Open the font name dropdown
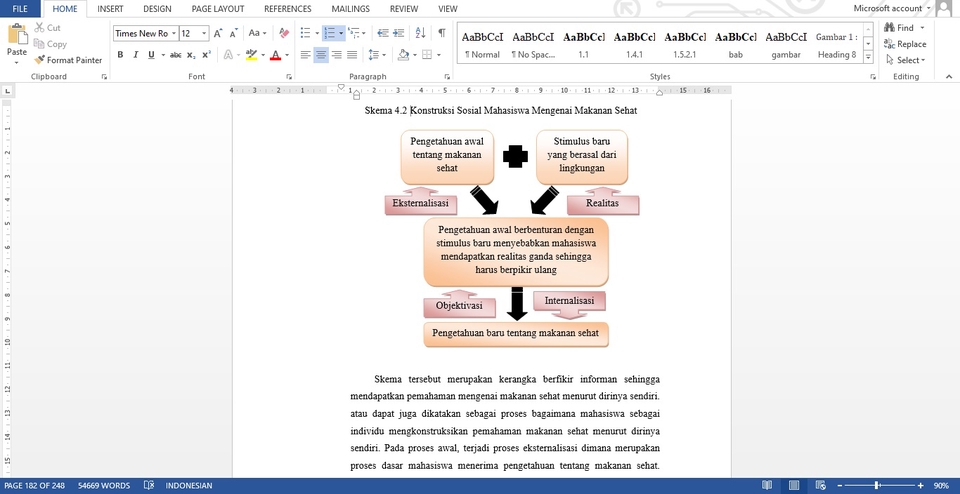This screenshot has height=494, width=960. click(174, 33)
